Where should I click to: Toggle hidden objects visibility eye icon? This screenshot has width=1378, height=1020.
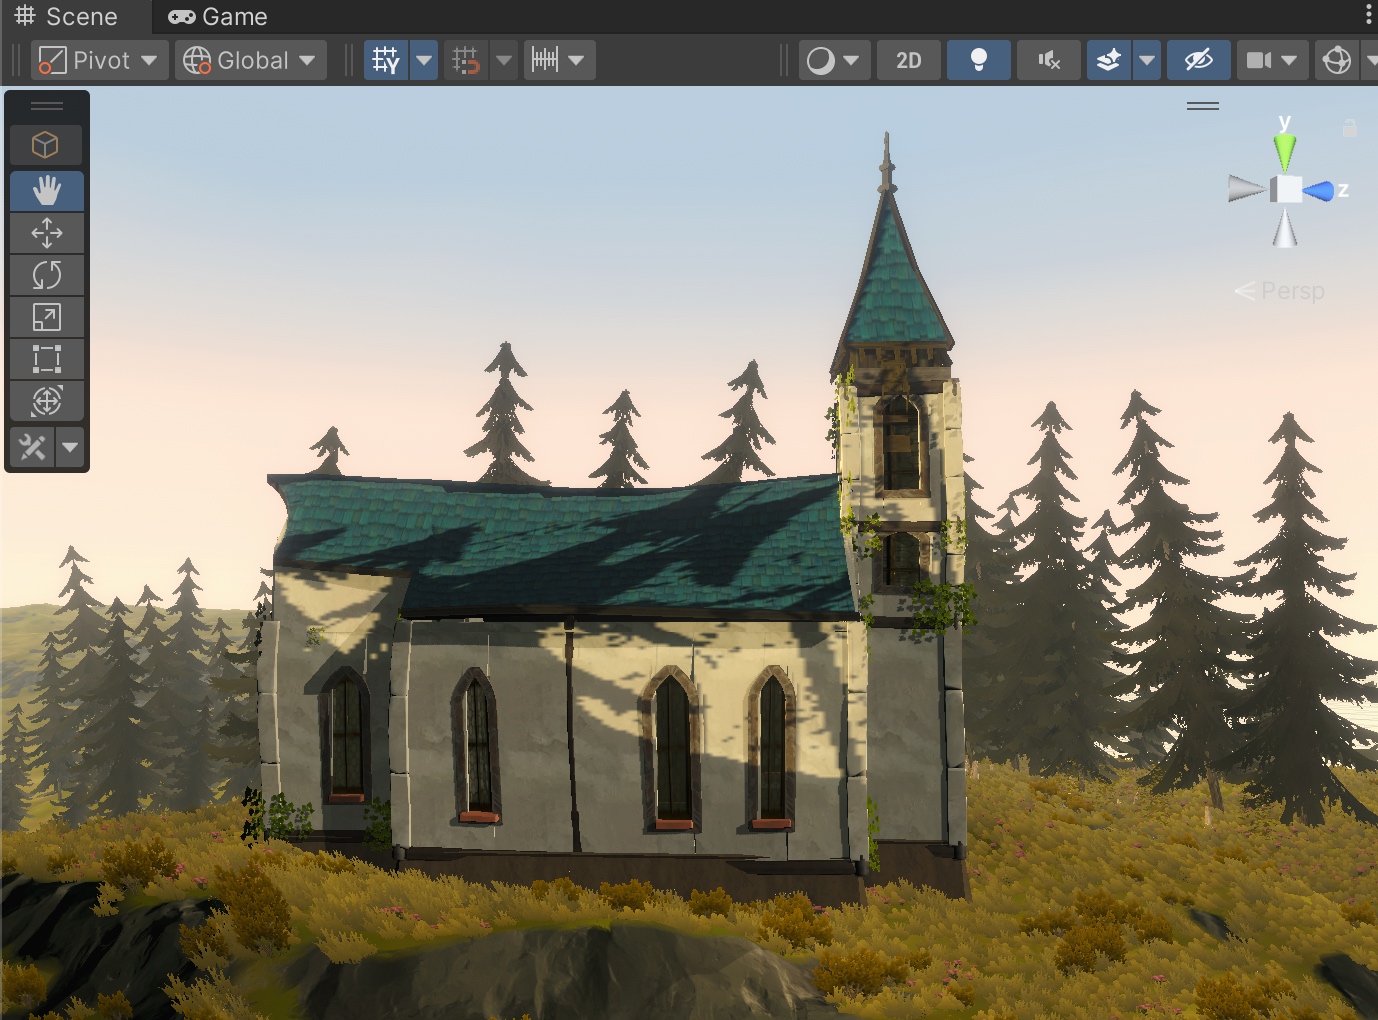[x=1198, y=60]
